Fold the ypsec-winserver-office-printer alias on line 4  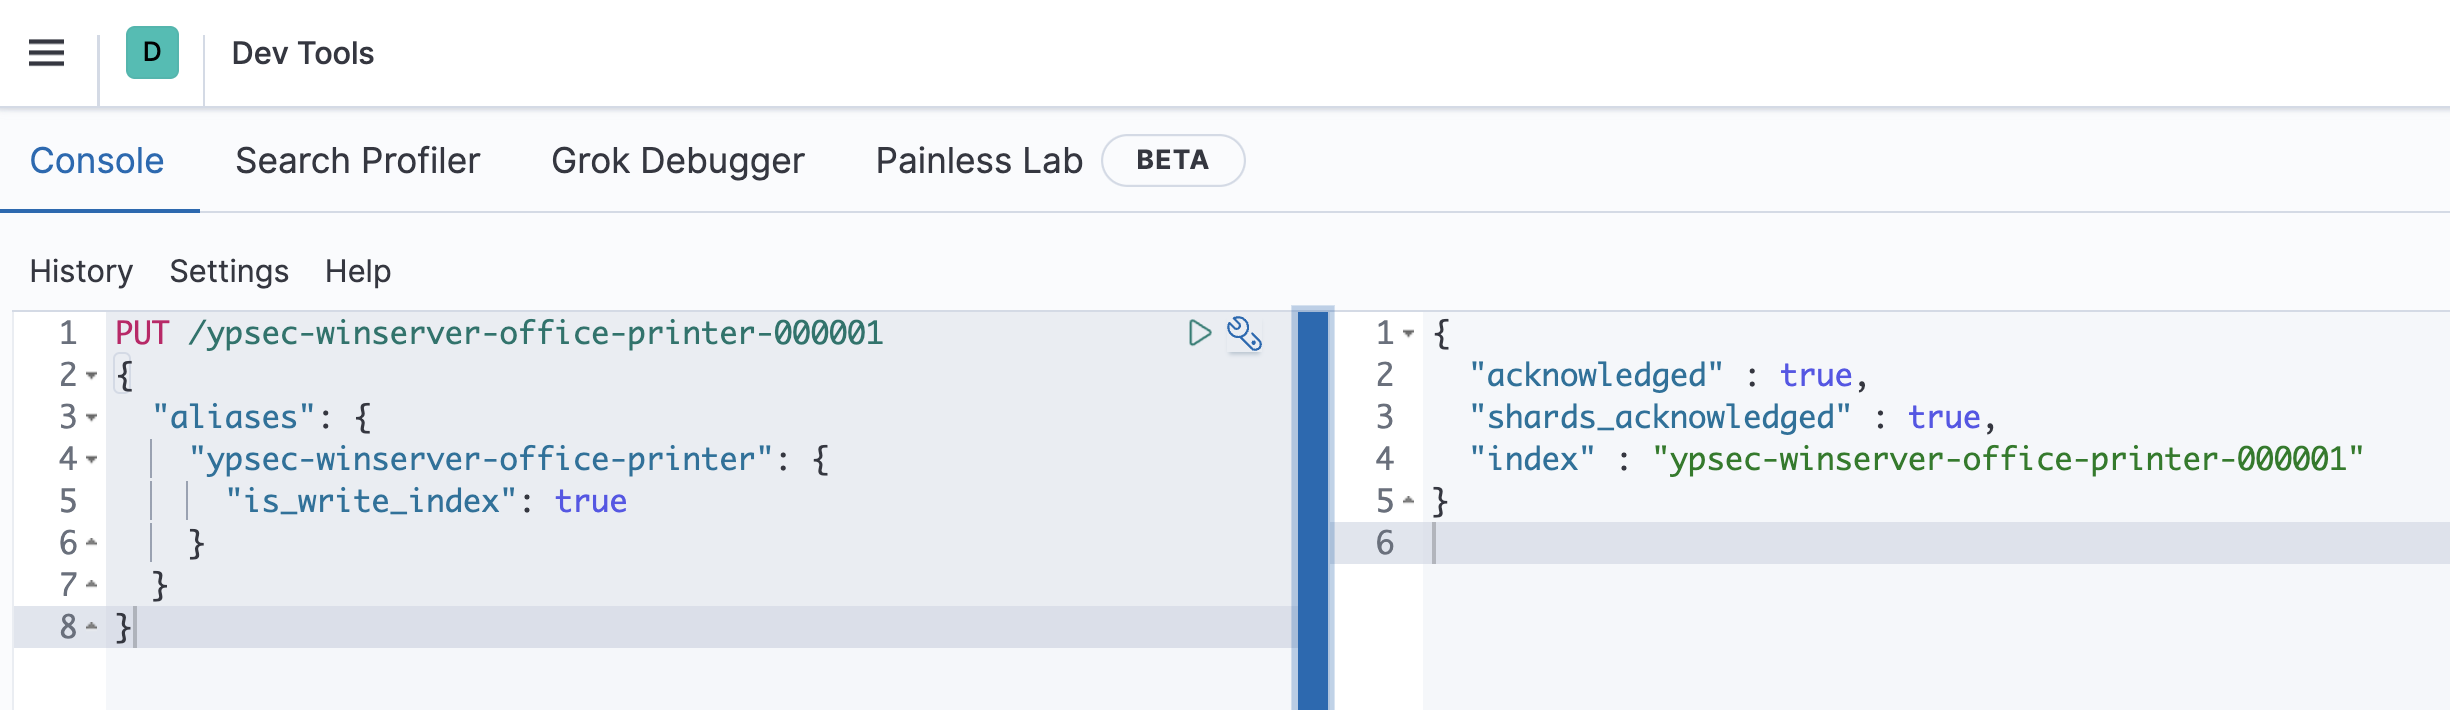click(x=92, y=460)
